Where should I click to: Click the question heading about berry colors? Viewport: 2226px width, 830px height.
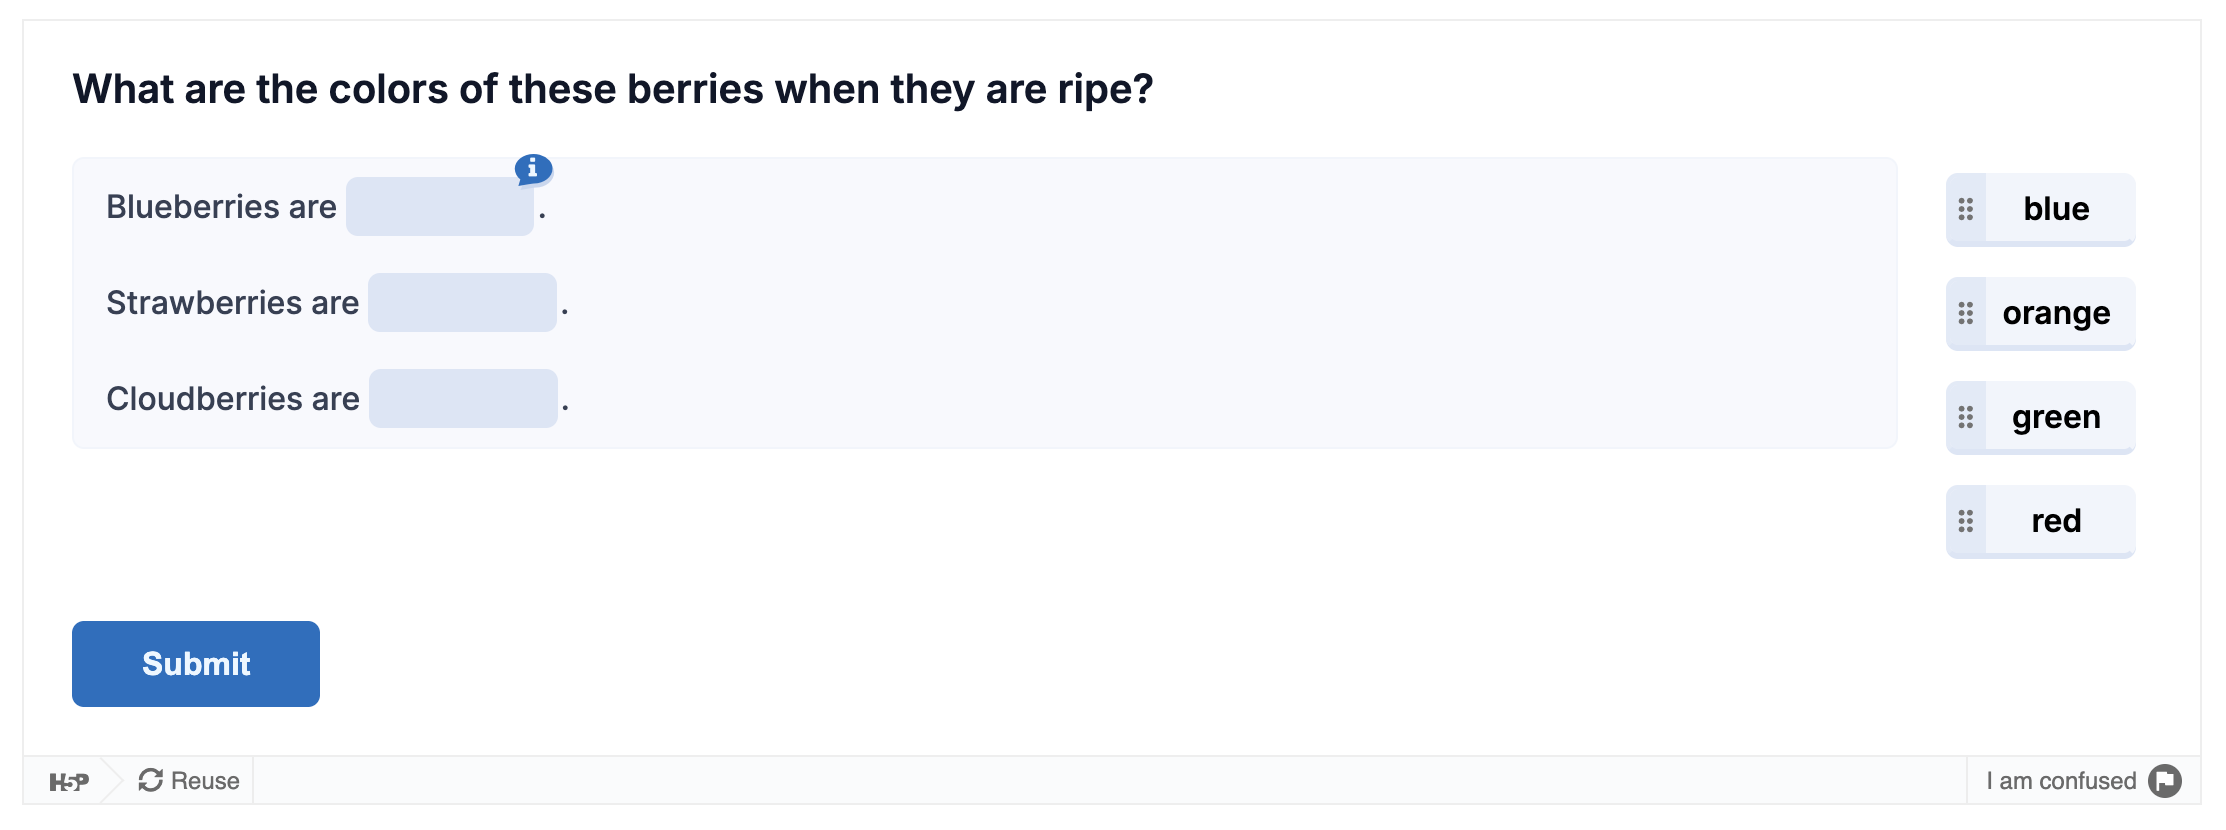[x=613, y=89]
